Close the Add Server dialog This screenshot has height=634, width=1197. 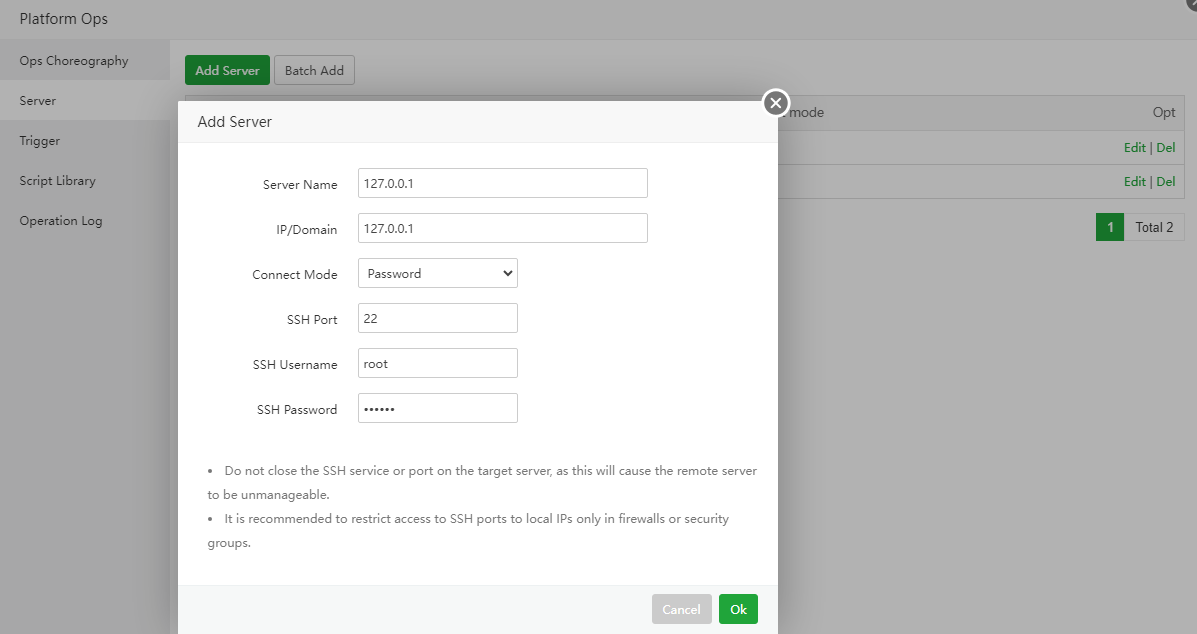click(x=775, y=103)
